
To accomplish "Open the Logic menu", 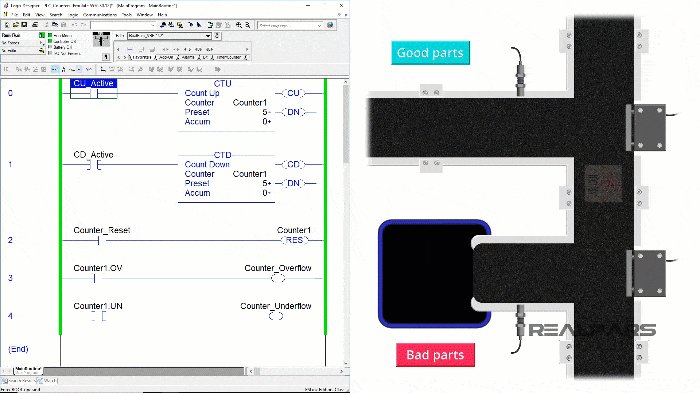I will (x=73, y=15).
